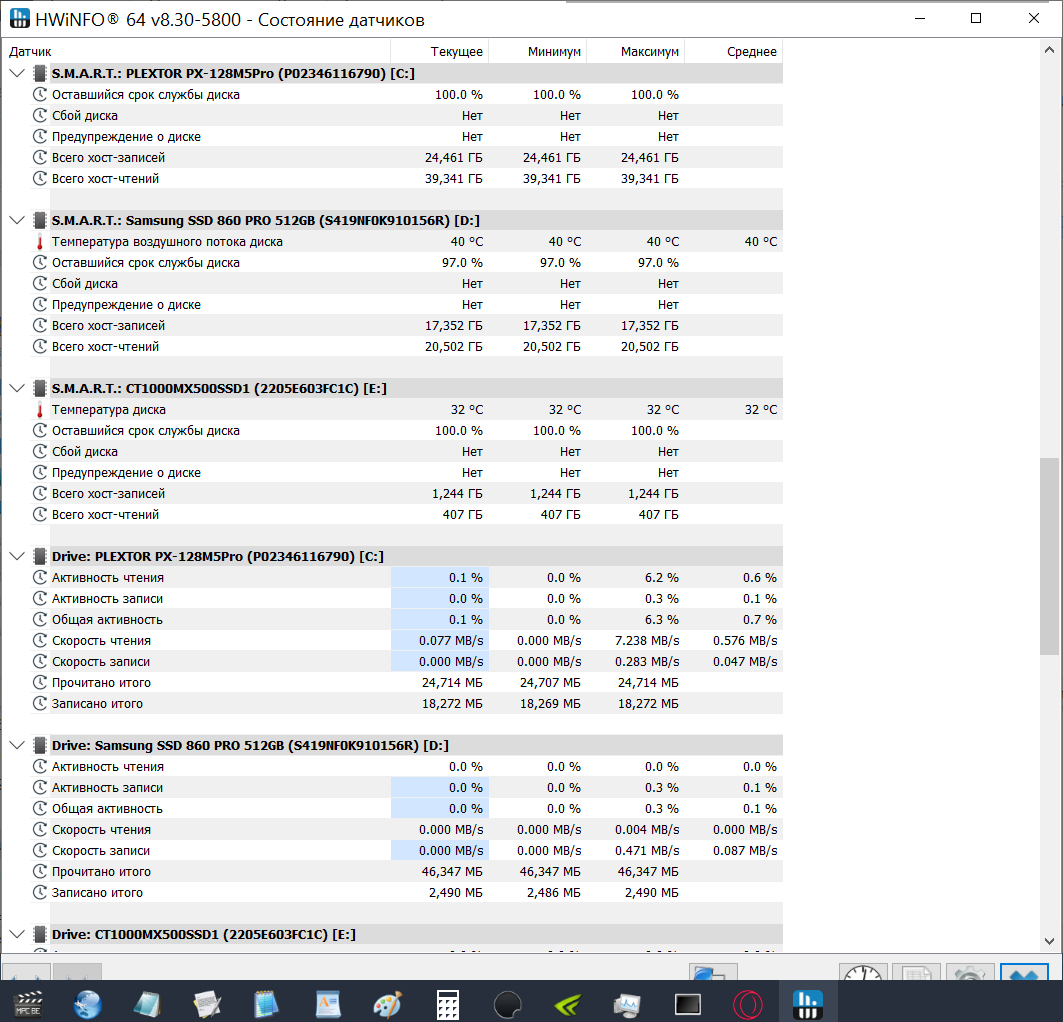The image size is (1063, 1022).
Task: Click the HWiNFO icon in the taskbar
Action: [807, 1004]
